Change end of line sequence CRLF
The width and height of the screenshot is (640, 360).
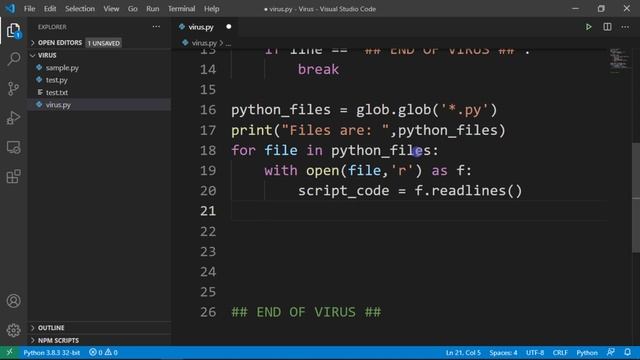click(560, 352)
